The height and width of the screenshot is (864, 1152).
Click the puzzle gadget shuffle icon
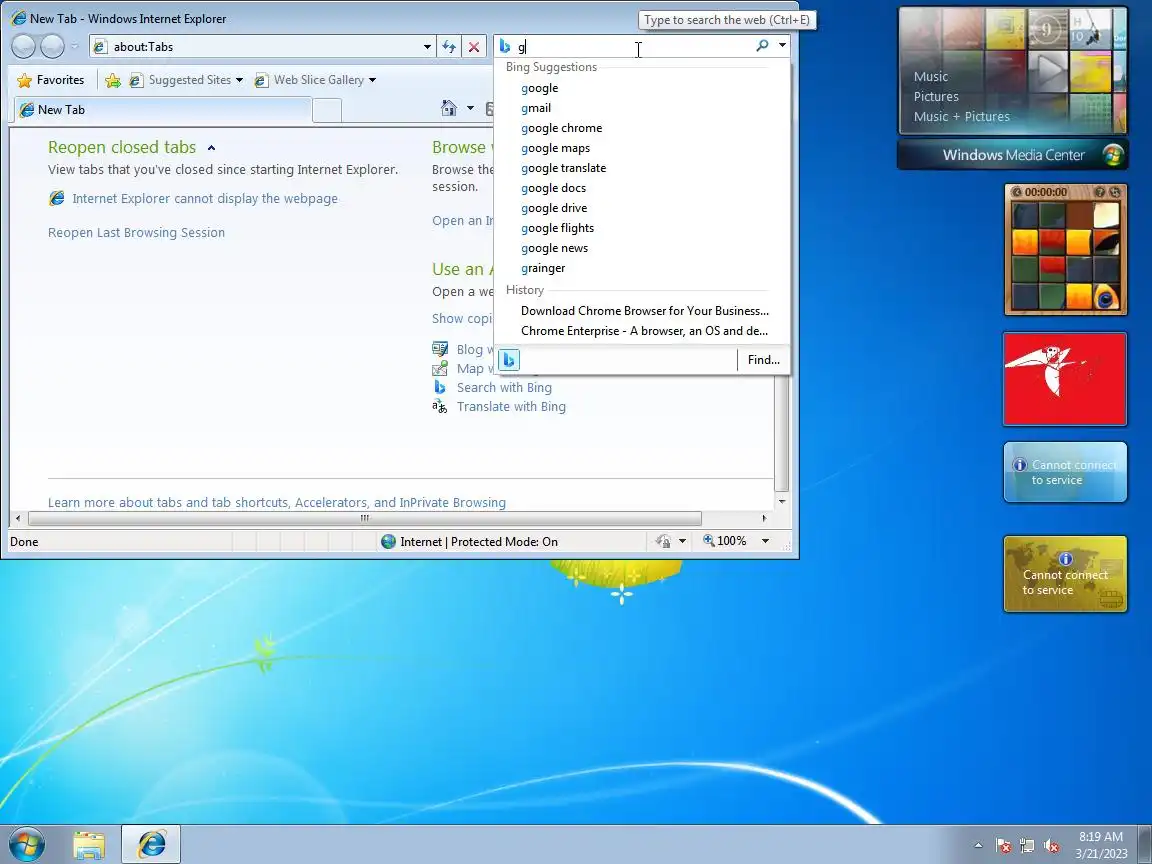coord(1115,192)
